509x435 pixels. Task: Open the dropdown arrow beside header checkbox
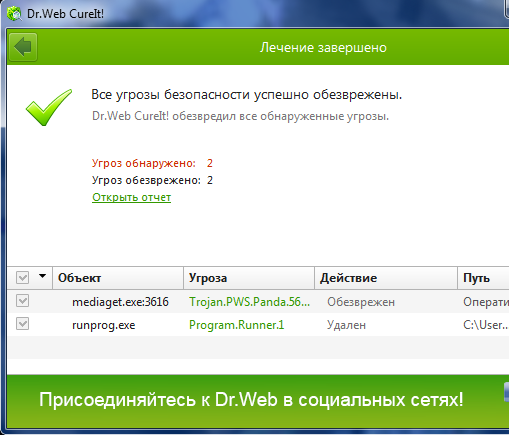click(42, 276)
